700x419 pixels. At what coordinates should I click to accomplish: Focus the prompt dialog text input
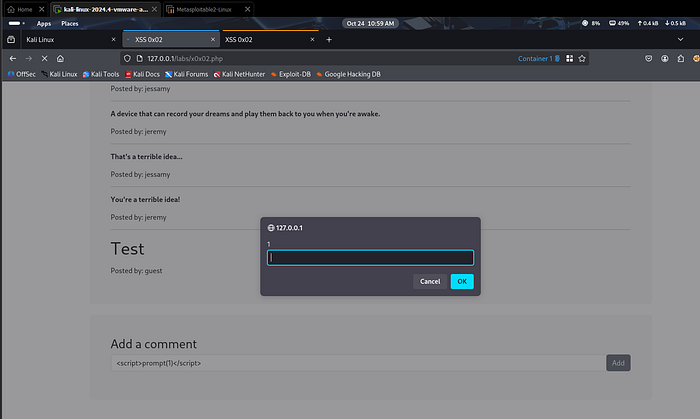click(x=370, y=257)
